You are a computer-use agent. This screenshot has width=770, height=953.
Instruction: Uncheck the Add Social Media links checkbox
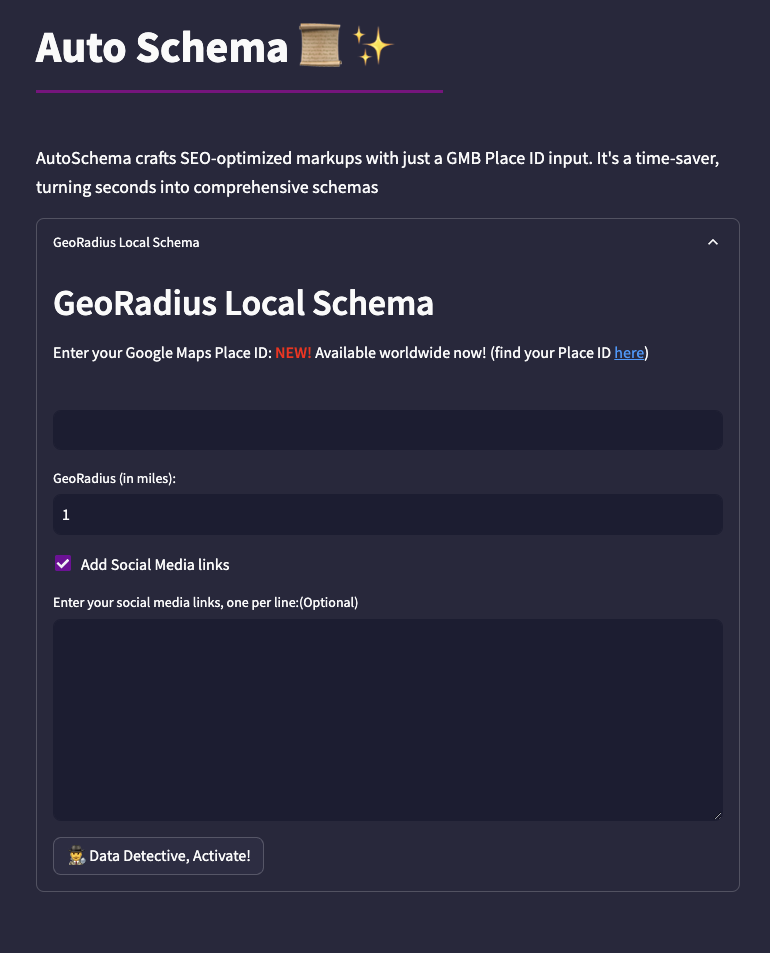point(63,563)
